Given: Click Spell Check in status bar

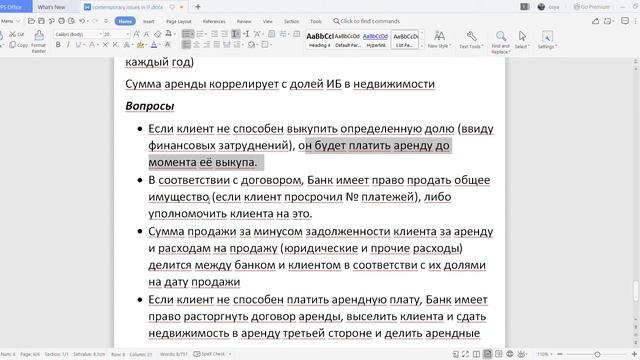Looking at the screenshot, I should point(209,354).
